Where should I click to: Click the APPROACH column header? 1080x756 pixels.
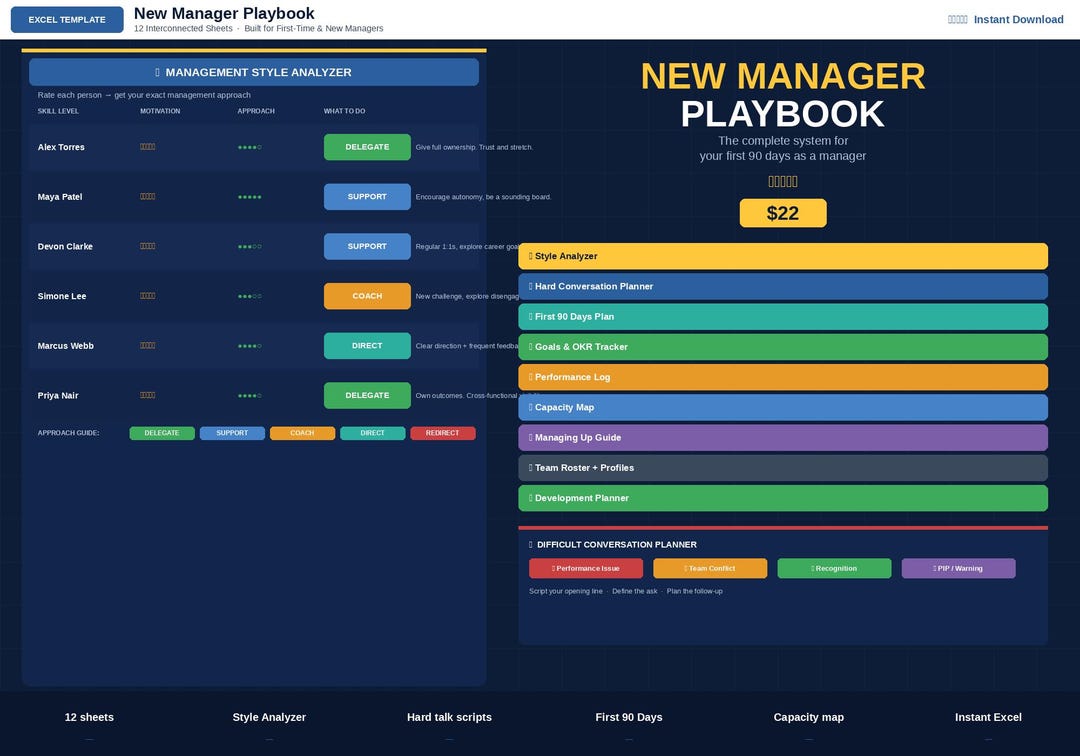pos(256,111)
